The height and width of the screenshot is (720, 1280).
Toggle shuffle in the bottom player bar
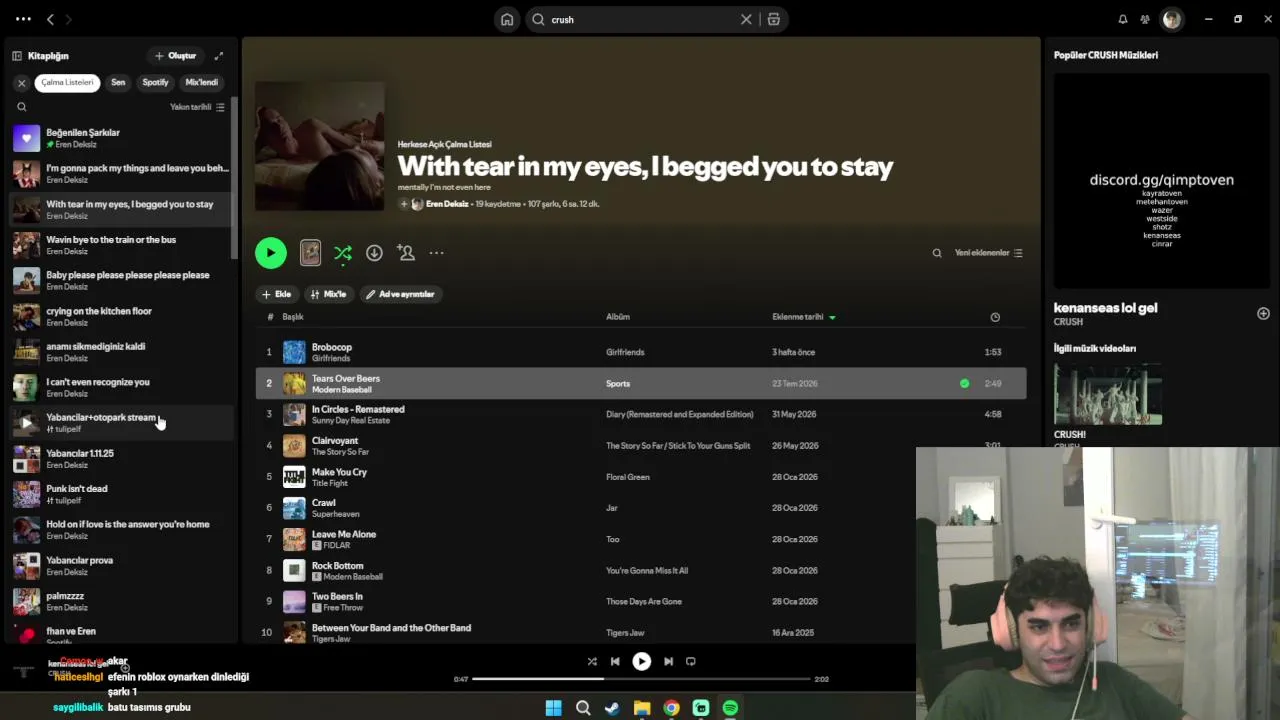[592, 661]
